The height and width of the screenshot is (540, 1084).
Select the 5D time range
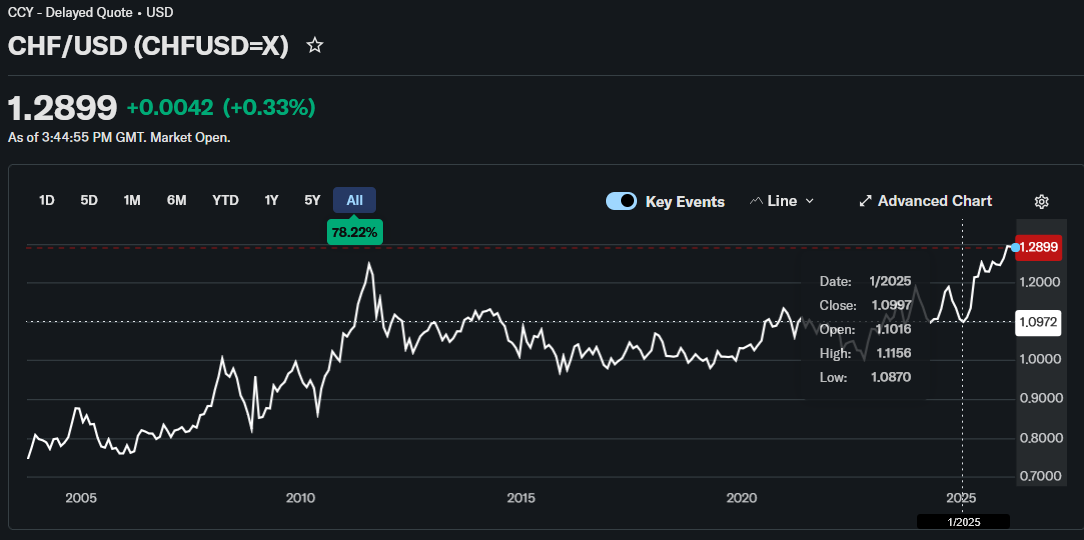[x=89, y=200]
